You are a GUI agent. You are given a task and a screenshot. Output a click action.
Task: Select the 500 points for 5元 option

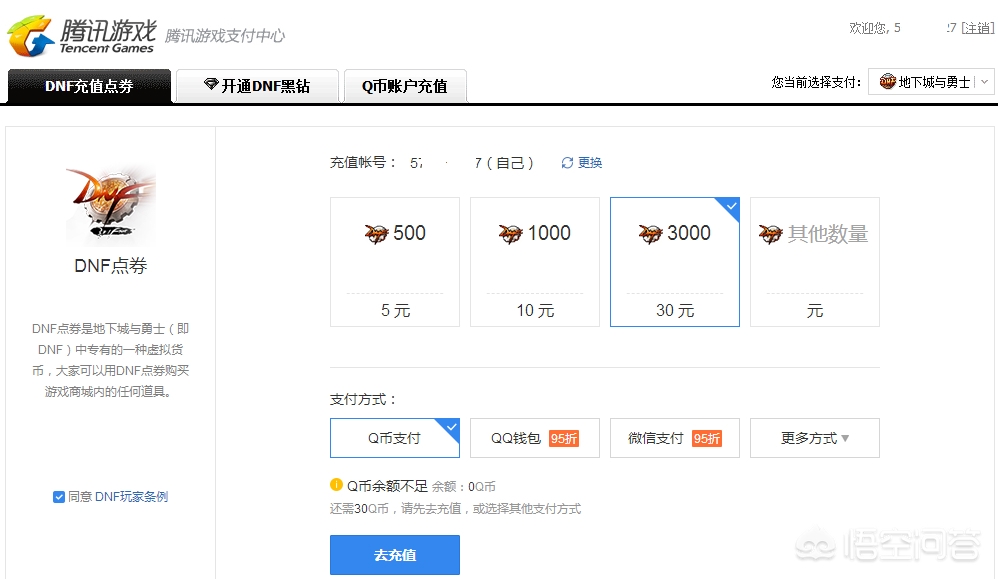(395, 262)
